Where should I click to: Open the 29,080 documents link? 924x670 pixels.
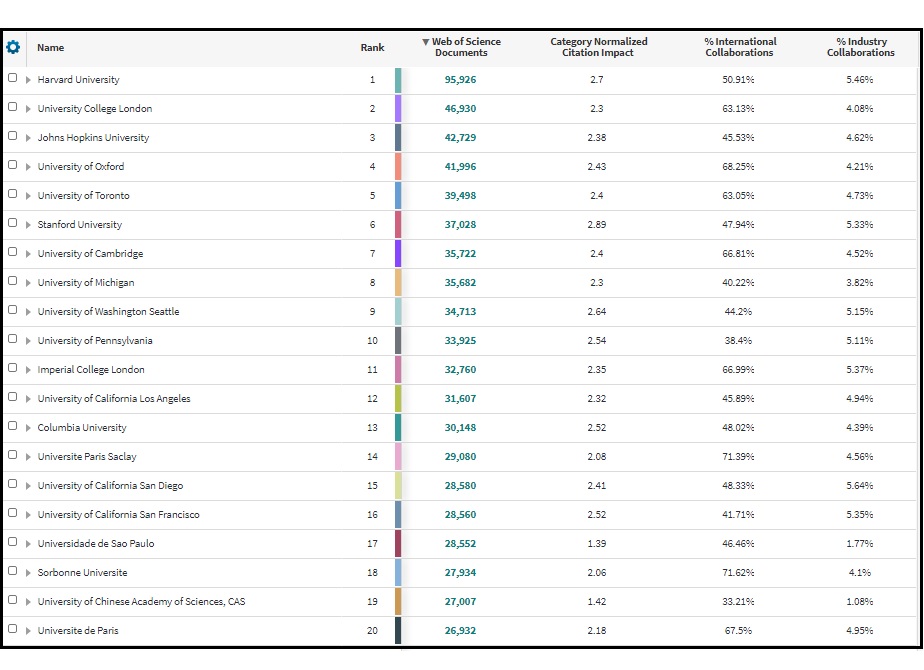[460, 457]
